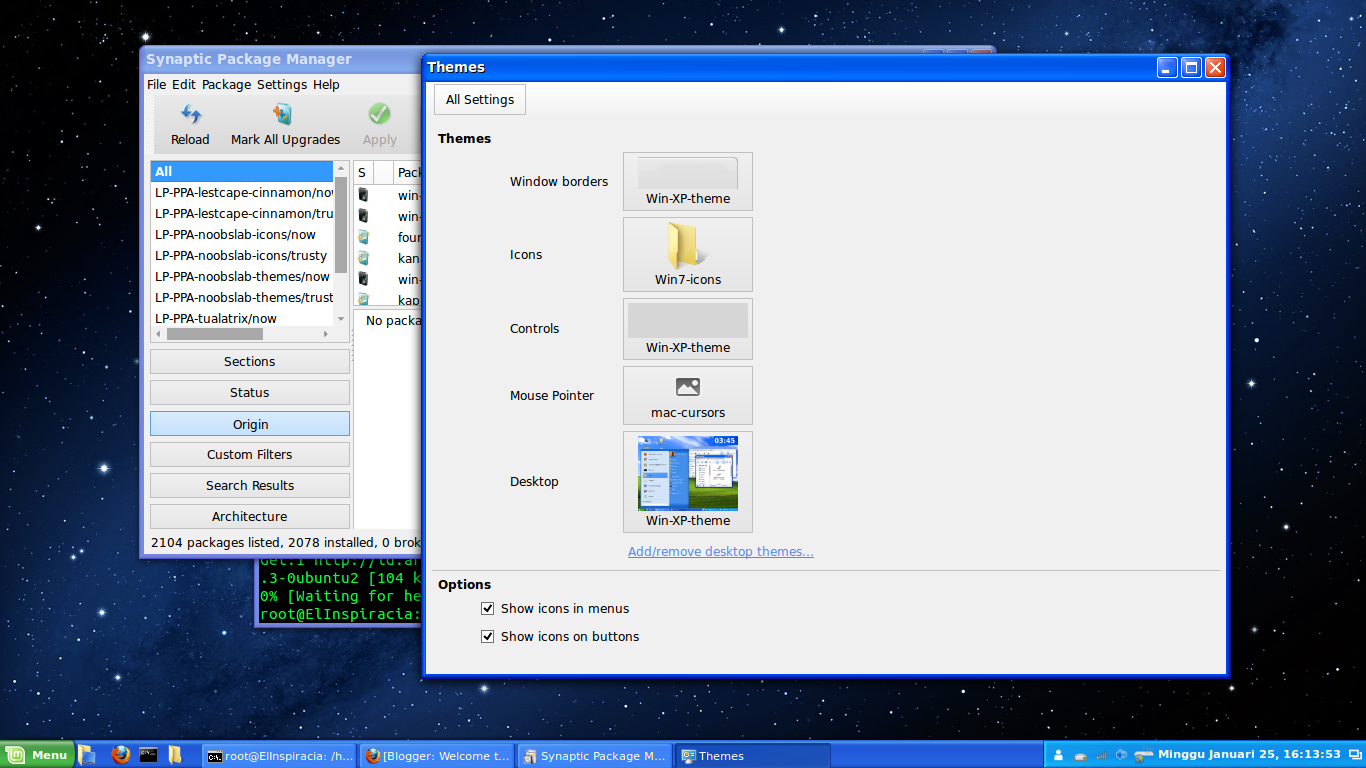Select the Win7-icons theme thumbnail
Screen dimensions: 1366x768
[687, 252]
